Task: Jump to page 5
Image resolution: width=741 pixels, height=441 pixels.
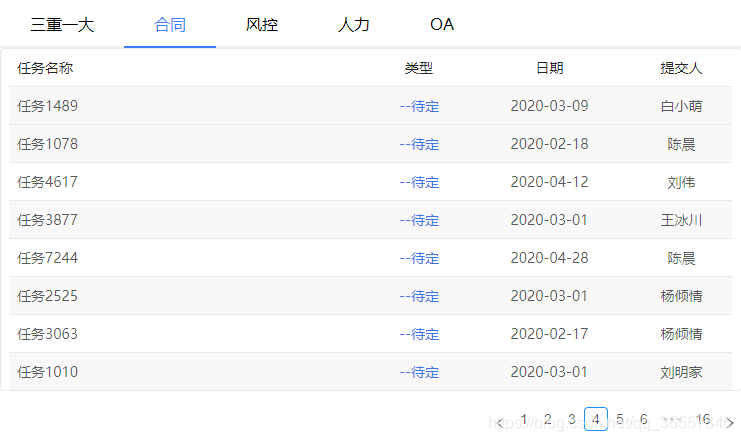Action: point(620,419)
